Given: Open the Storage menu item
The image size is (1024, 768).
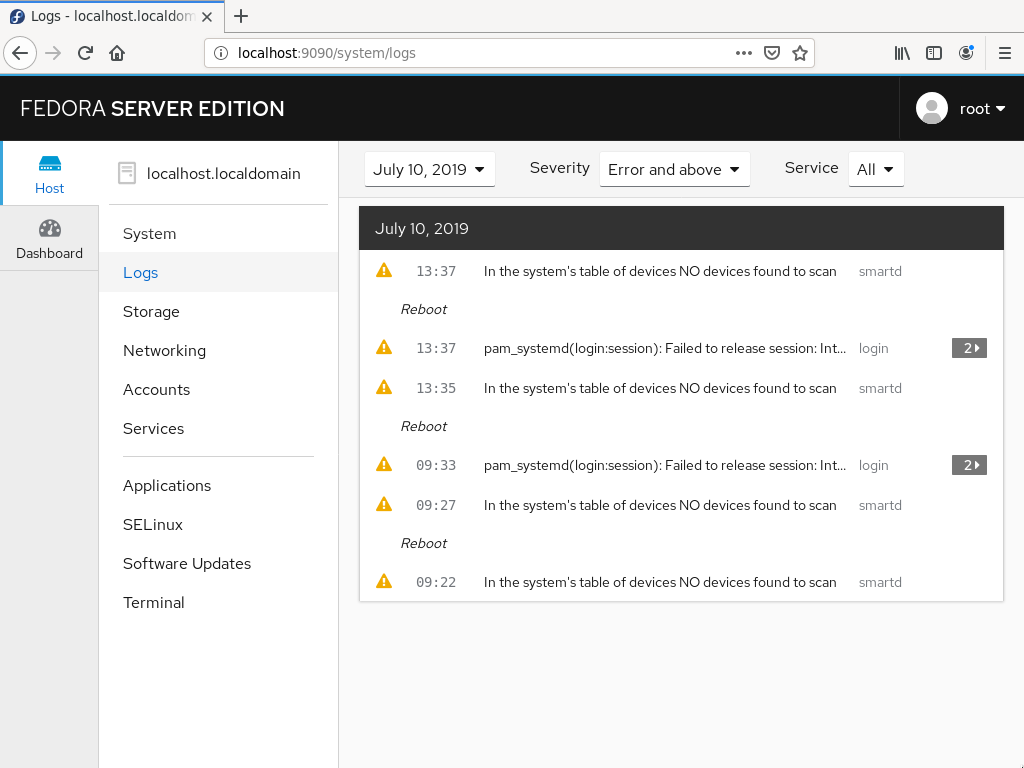Looking at the screenshot, I should pos(151,312).
